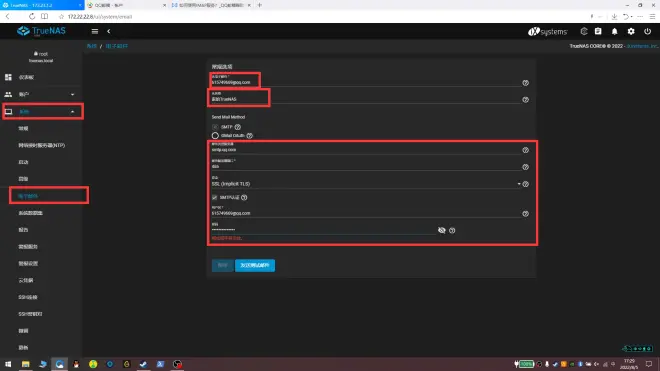Screen dimensions: 660x371
Task: Click the System breadcrumb link
Action: (x=92, y=46)
